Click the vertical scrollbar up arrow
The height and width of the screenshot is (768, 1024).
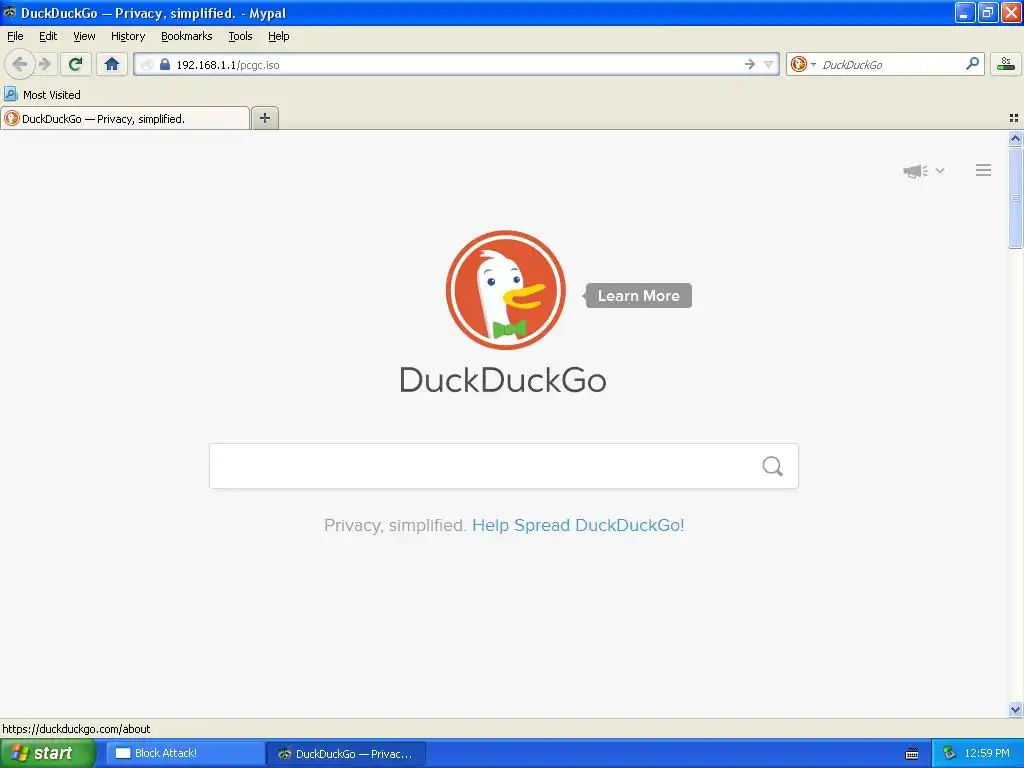(x=1015, y=138)
